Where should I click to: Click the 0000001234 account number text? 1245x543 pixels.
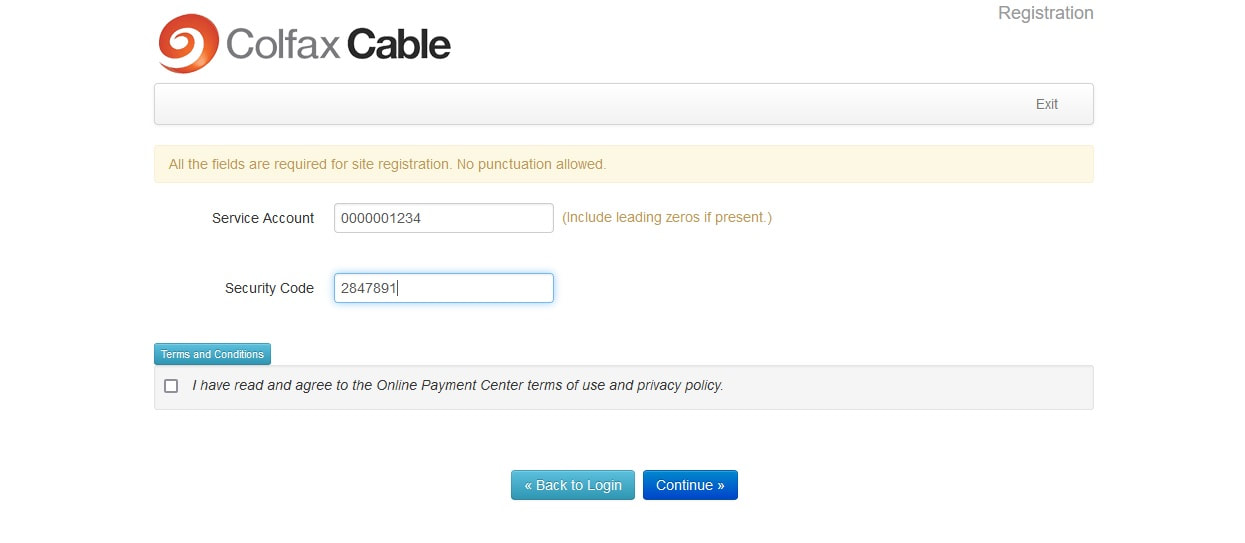click(x=381, y=218)
